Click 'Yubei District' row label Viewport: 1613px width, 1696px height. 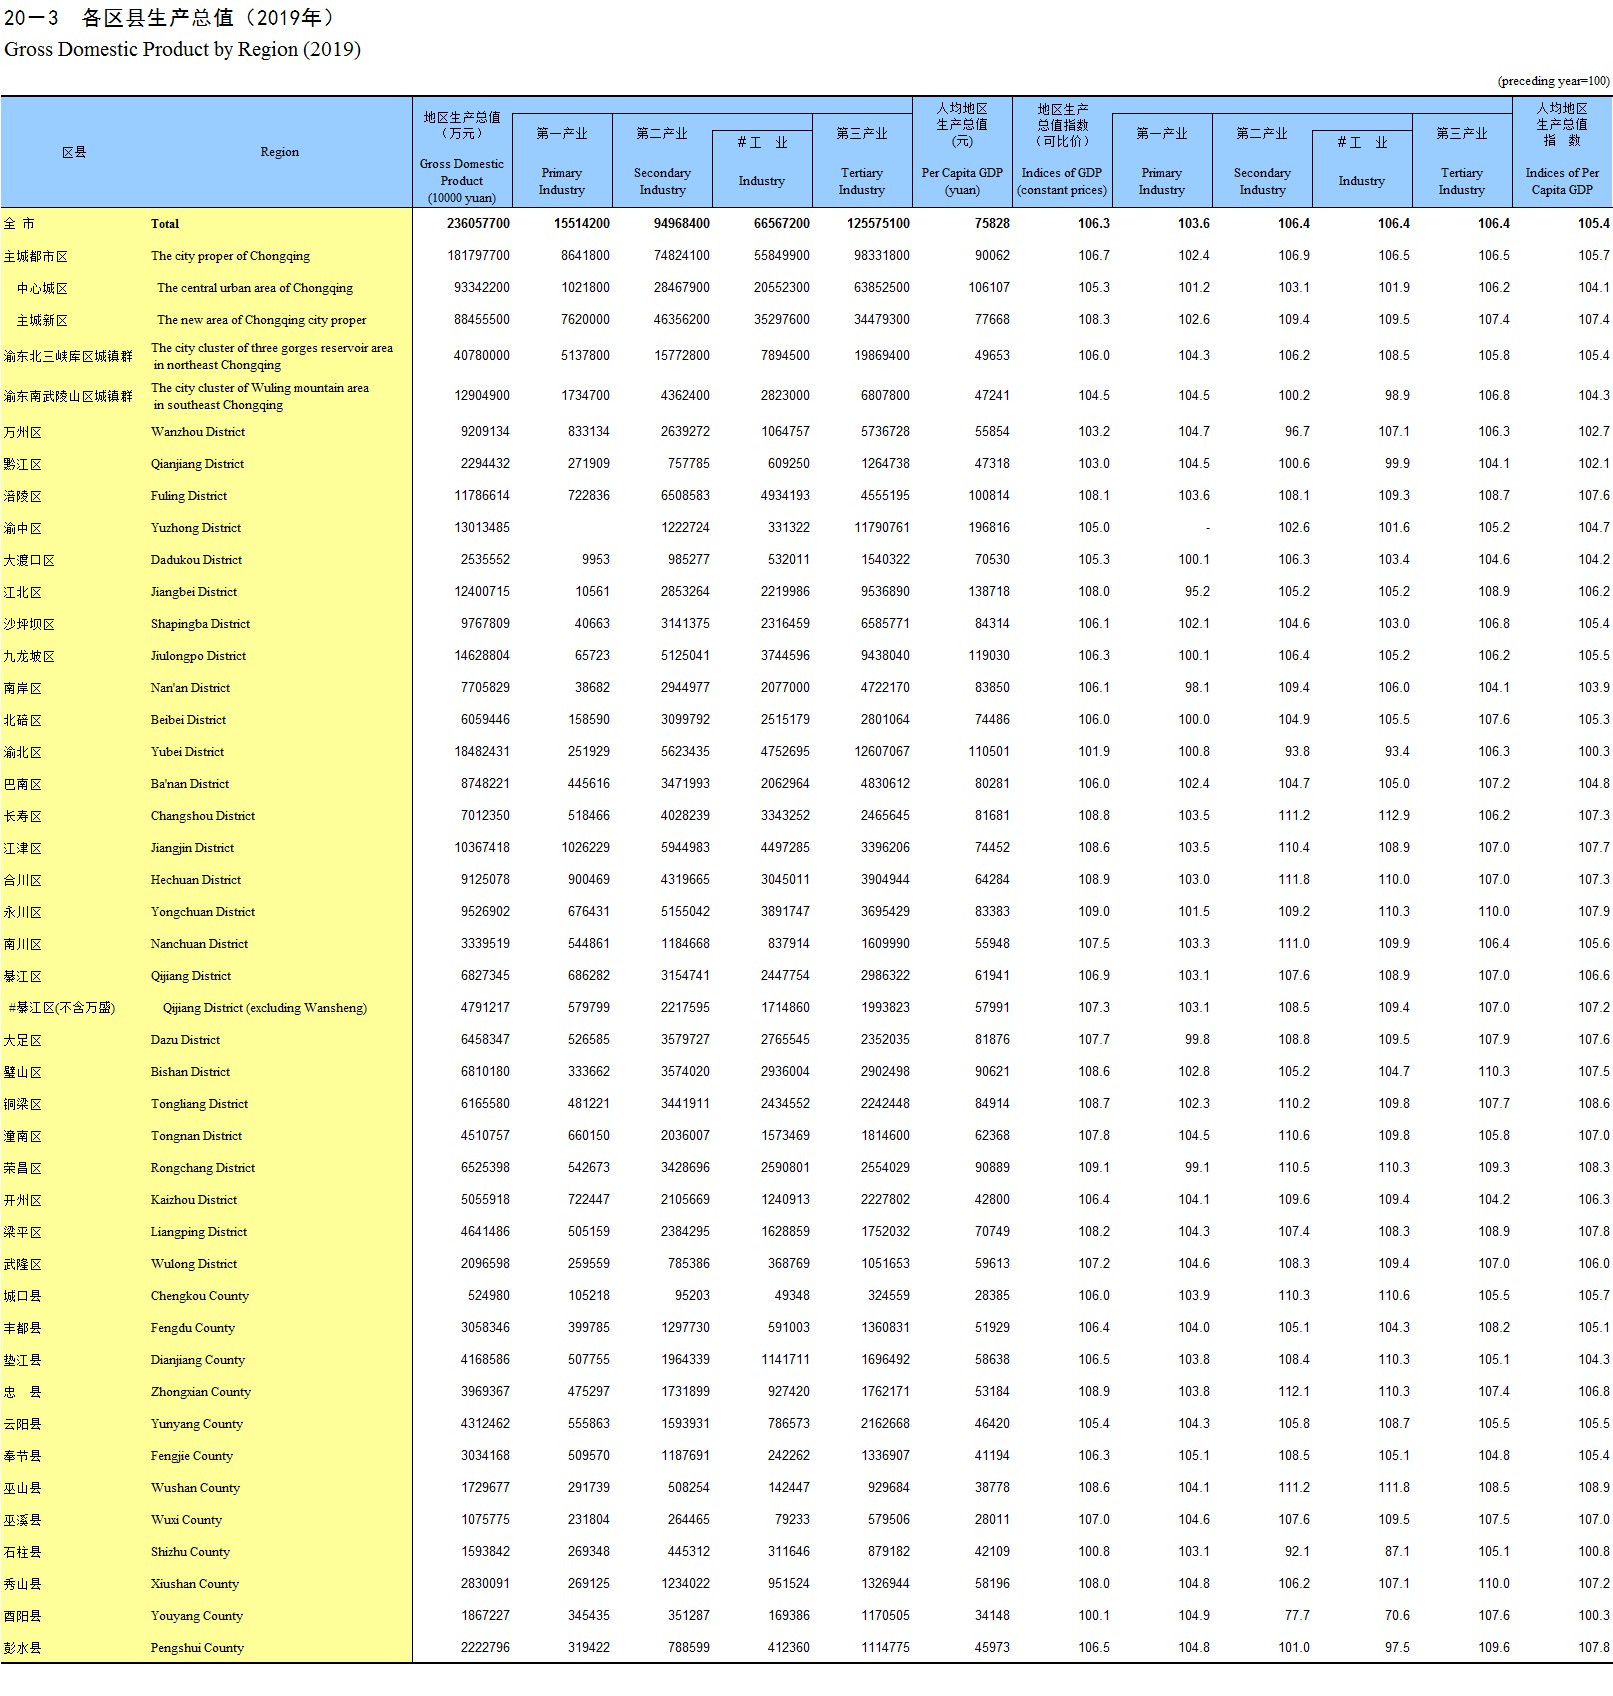pos(187,752)
